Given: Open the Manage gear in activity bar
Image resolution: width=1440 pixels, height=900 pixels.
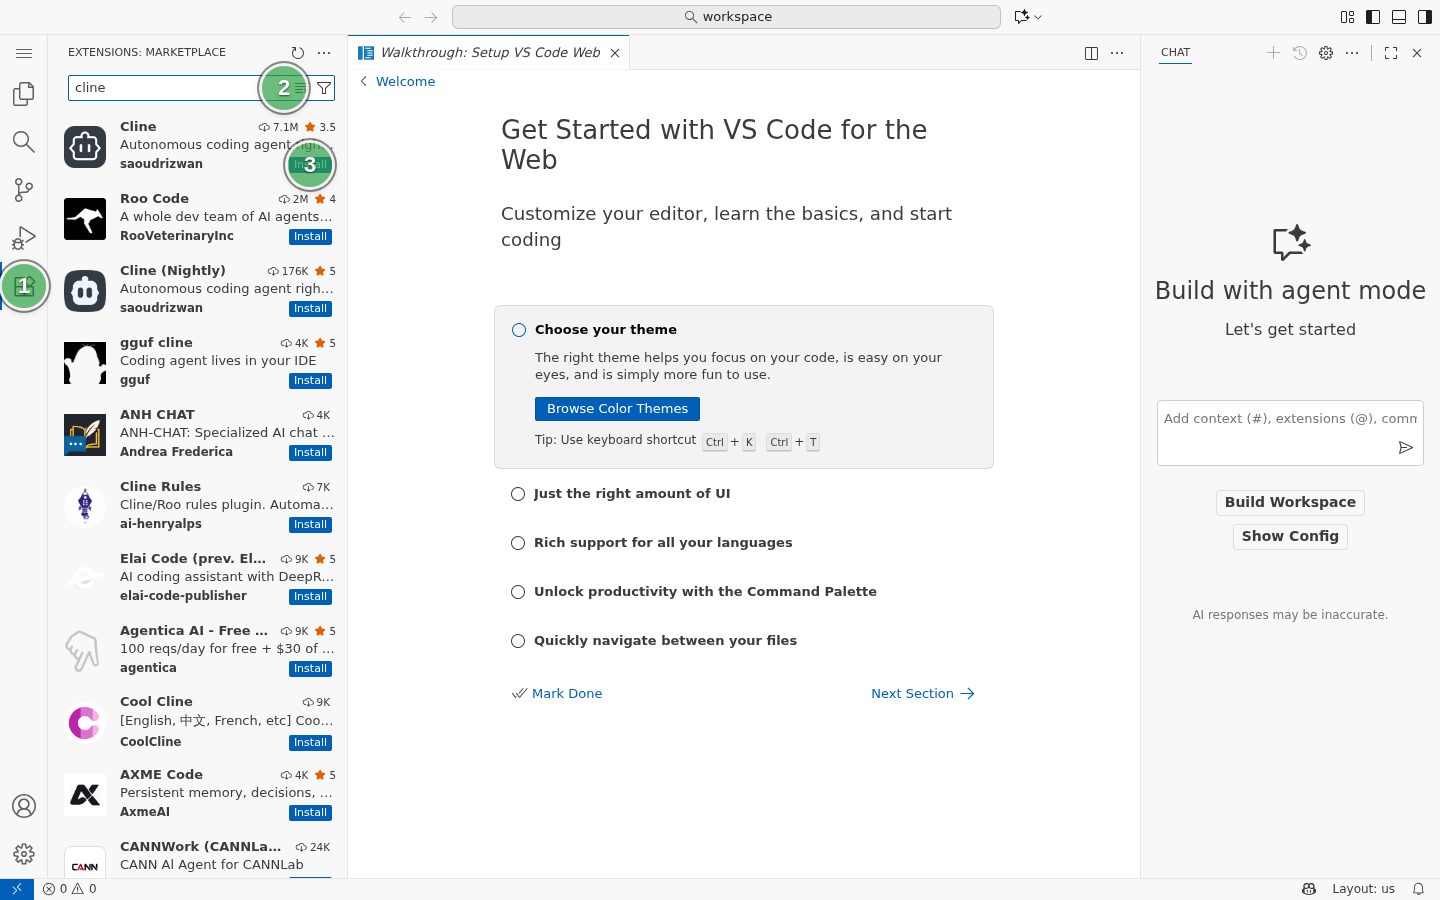Looking at the screenshot, I should click(24, 854).
